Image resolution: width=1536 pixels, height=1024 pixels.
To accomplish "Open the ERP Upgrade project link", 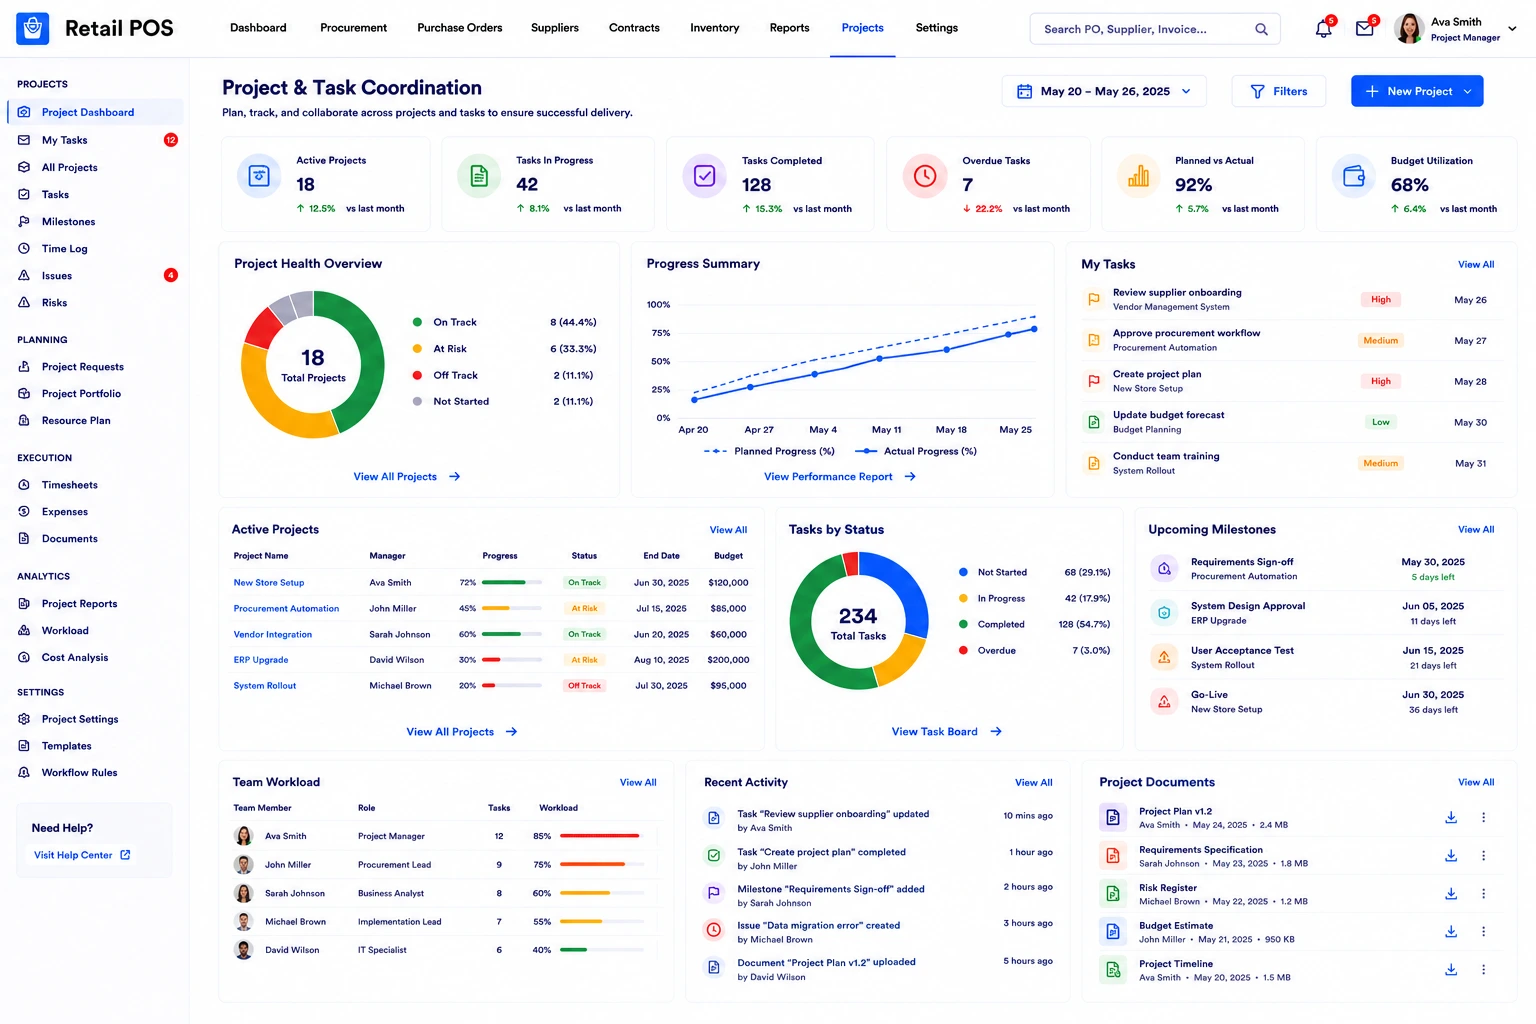I will coord(261,660).
